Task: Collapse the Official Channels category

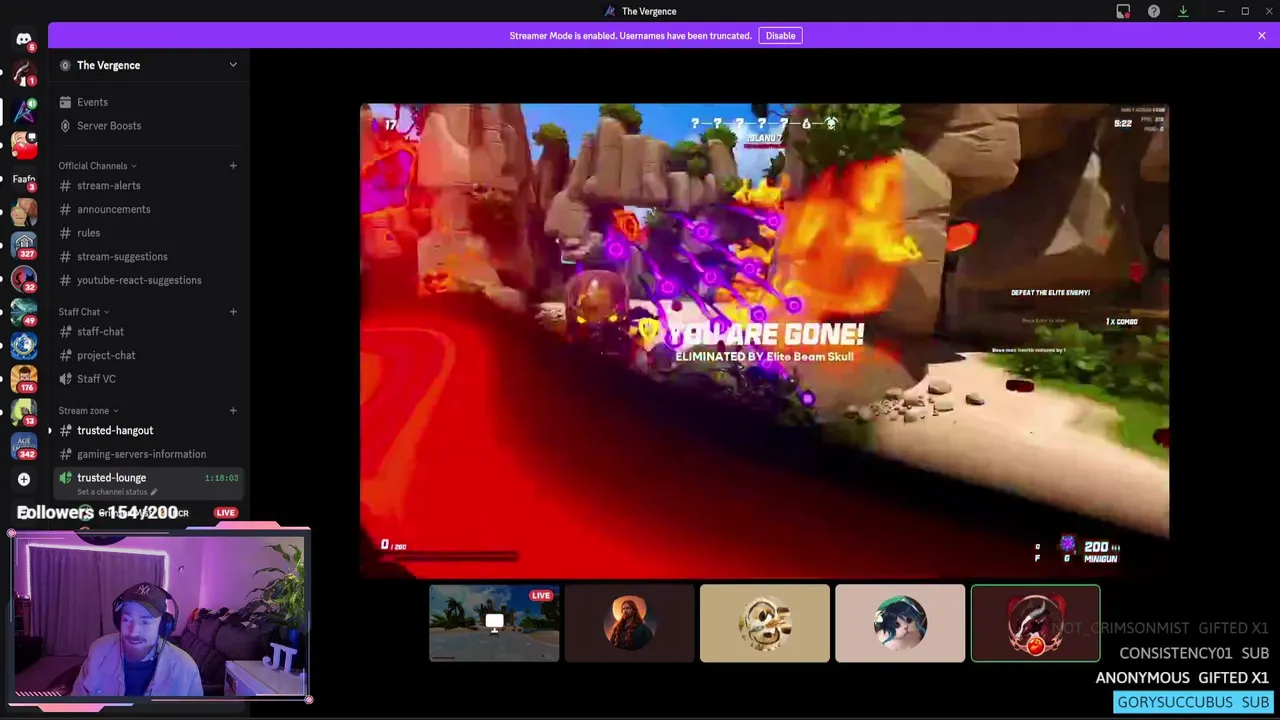Action: coord(97,166)
